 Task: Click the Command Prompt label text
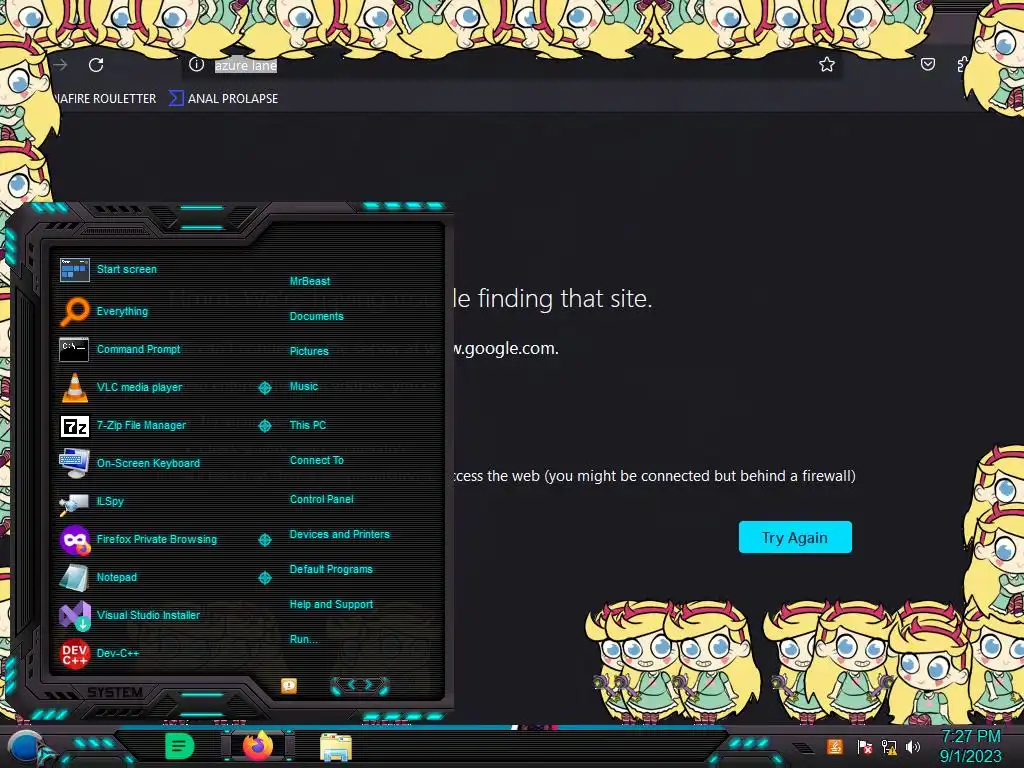click(138, 349)
